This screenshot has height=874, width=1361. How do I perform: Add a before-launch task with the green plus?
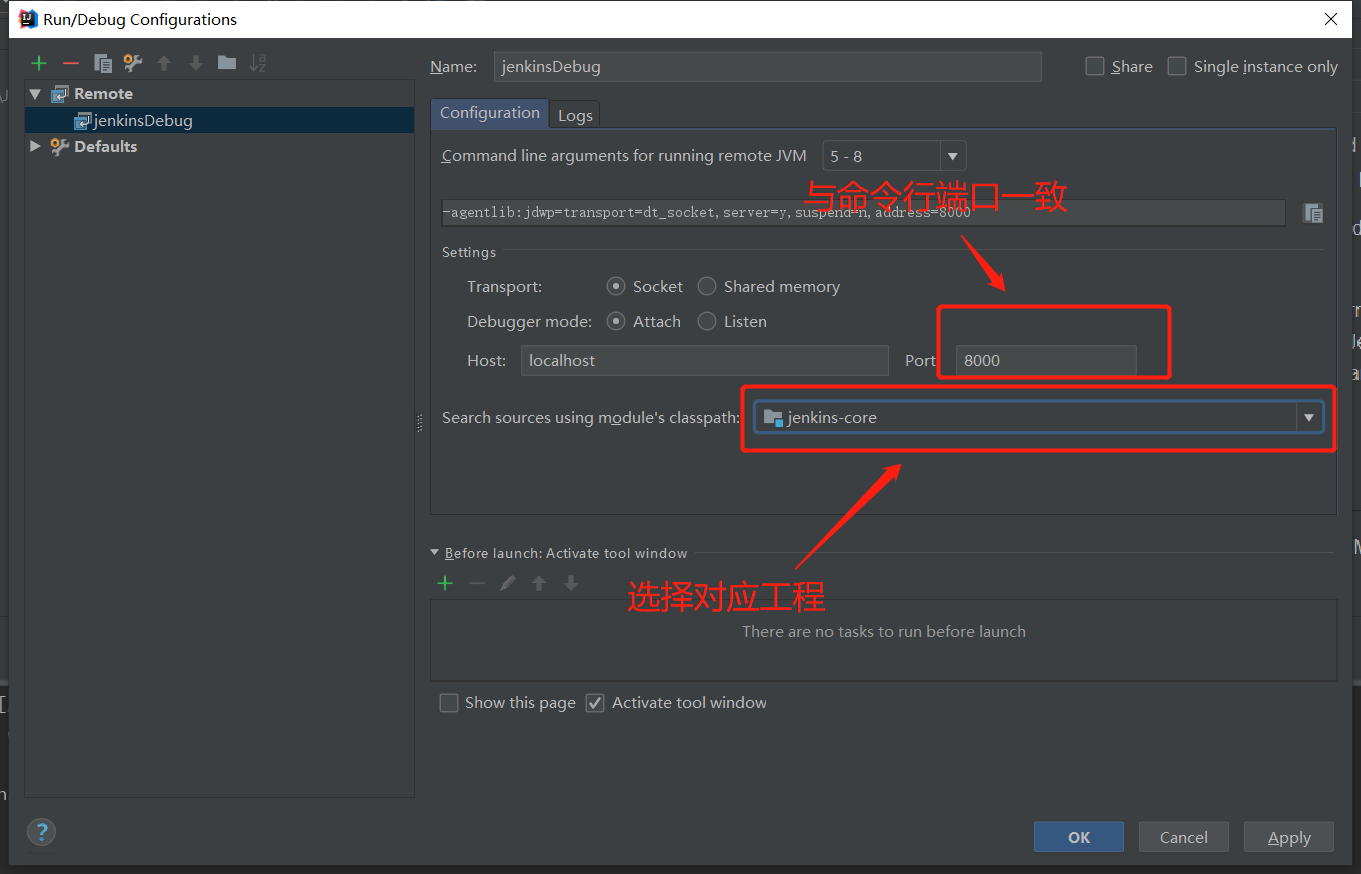coord(445,583)
